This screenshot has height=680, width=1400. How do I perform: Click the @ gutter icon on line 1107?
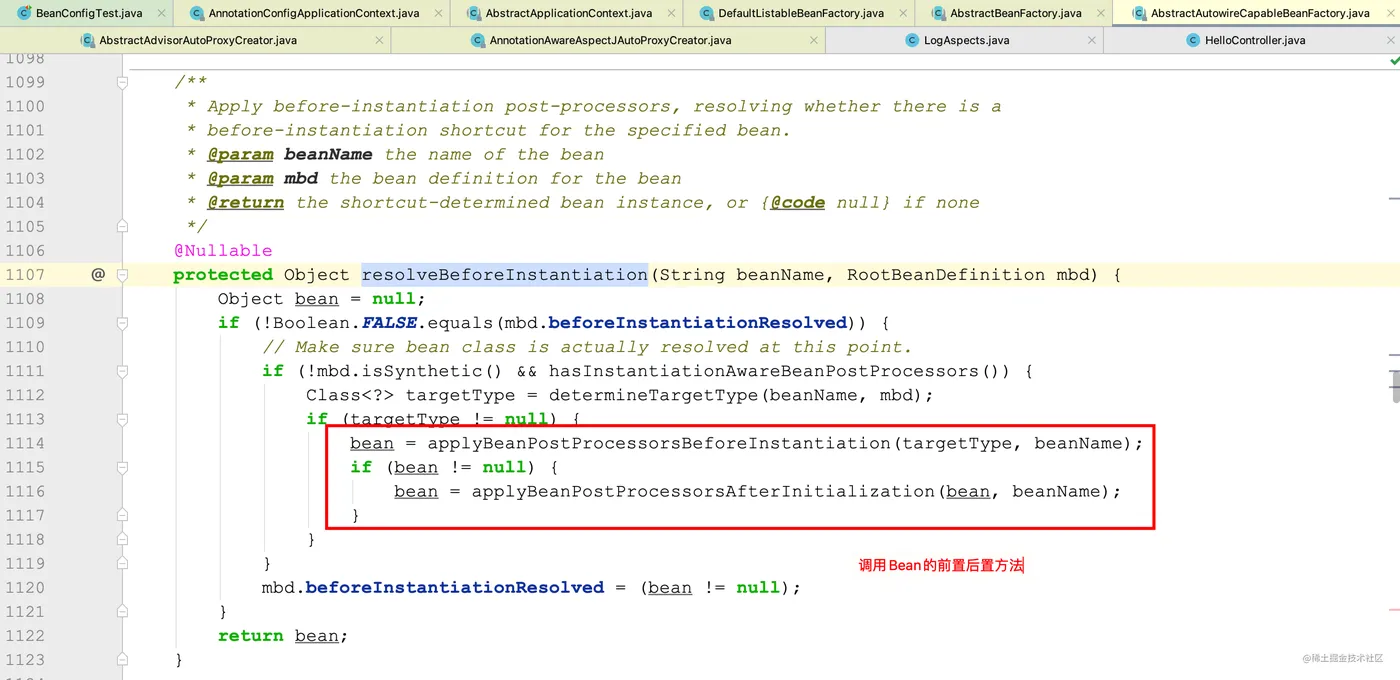point(98,274)
